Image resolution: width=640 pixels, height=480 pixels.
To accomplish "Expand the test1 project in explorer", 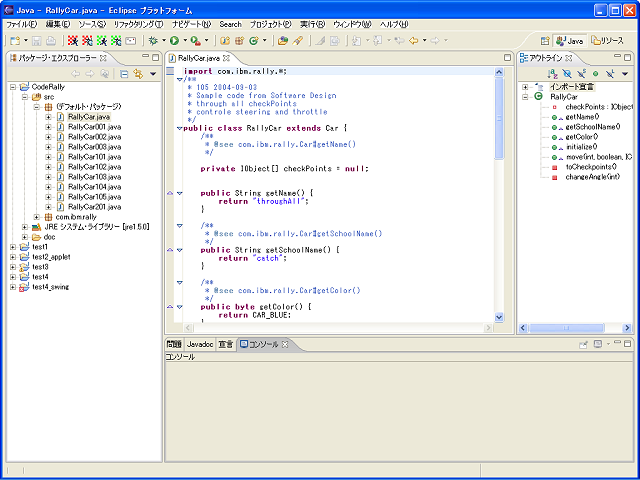I will coord(13,246).
